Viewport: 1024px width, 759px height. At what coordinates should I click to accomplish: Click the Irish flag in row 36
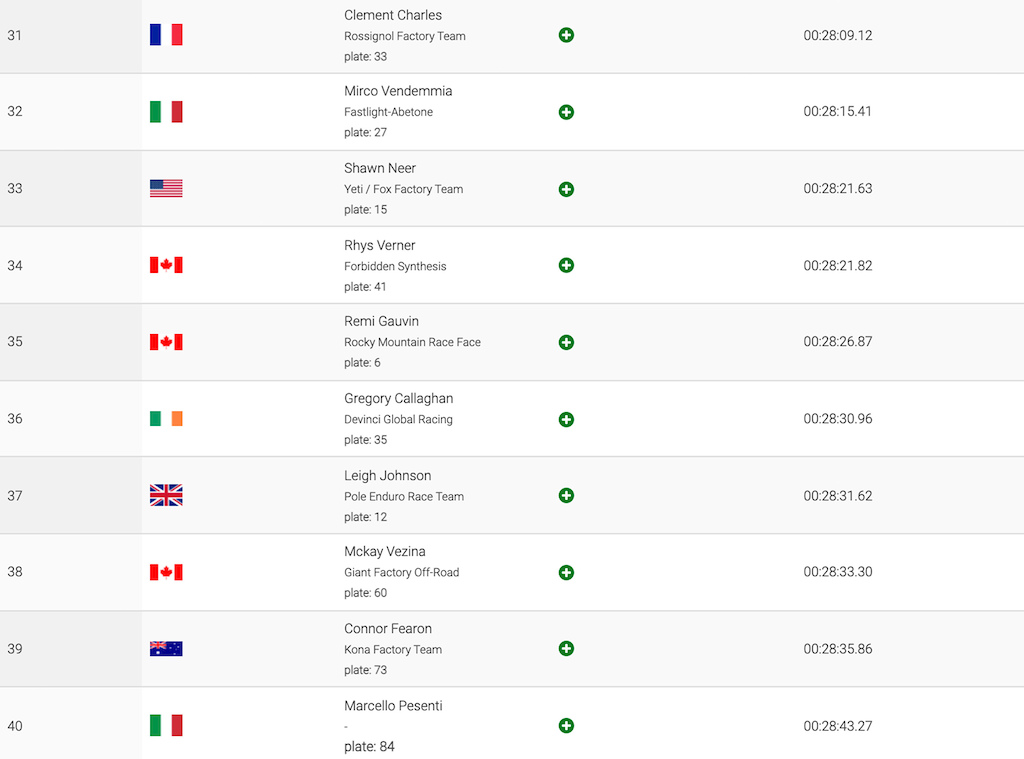coord(166,419)
